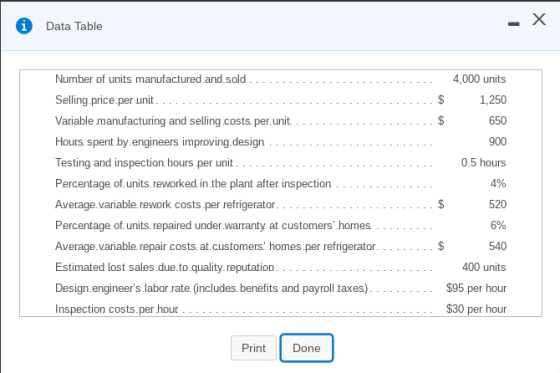Click Estimated lost sales row label
The image size is (560, 373).
pyautogui.click(x=165, y=267)
